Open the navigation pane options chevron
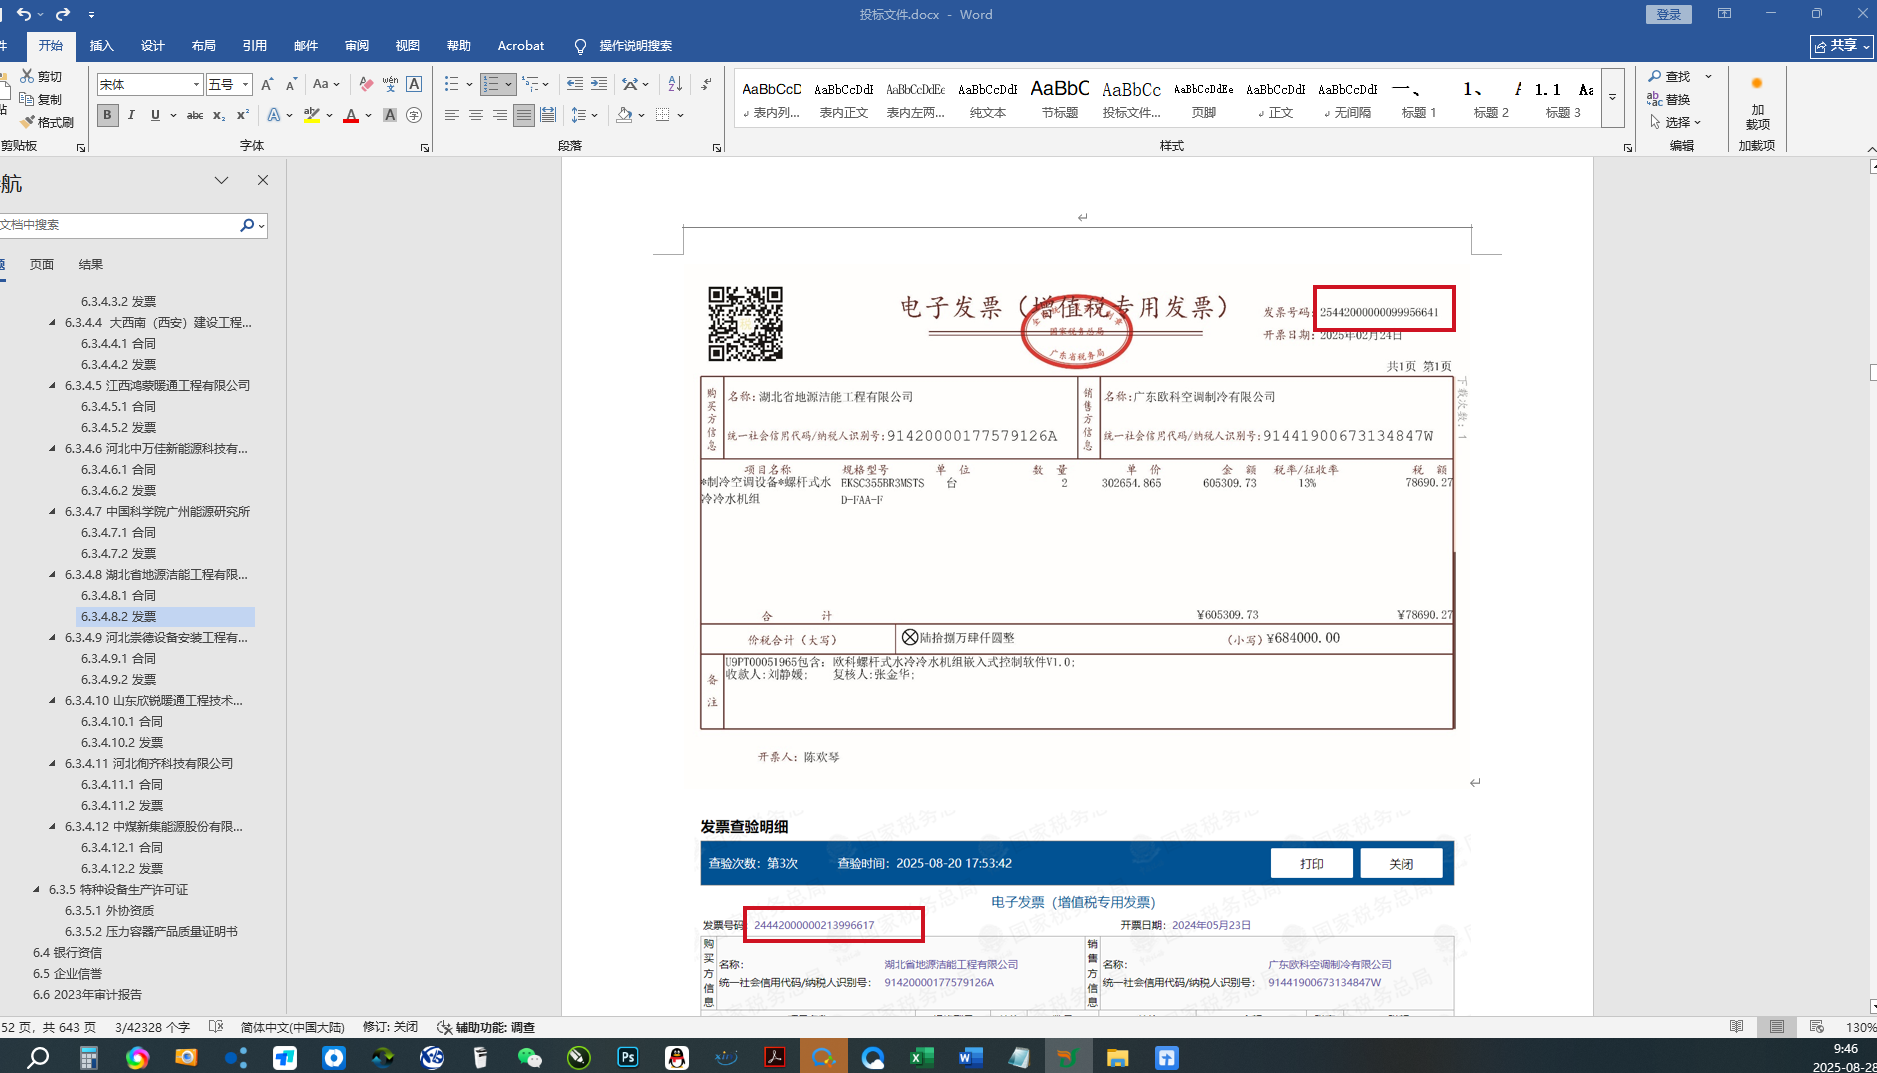The height and width of the screenshot is (1073, 1877). pyautogui.click(x=221, y=180)
